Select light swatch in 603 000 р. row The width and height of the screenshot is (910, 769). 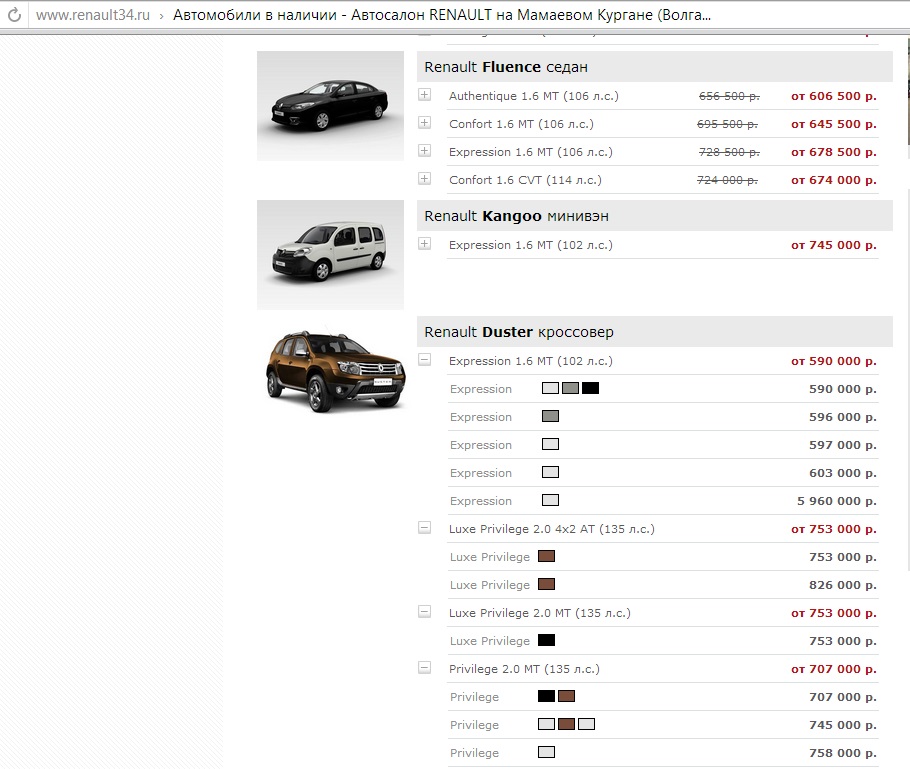tap(550, 472)
